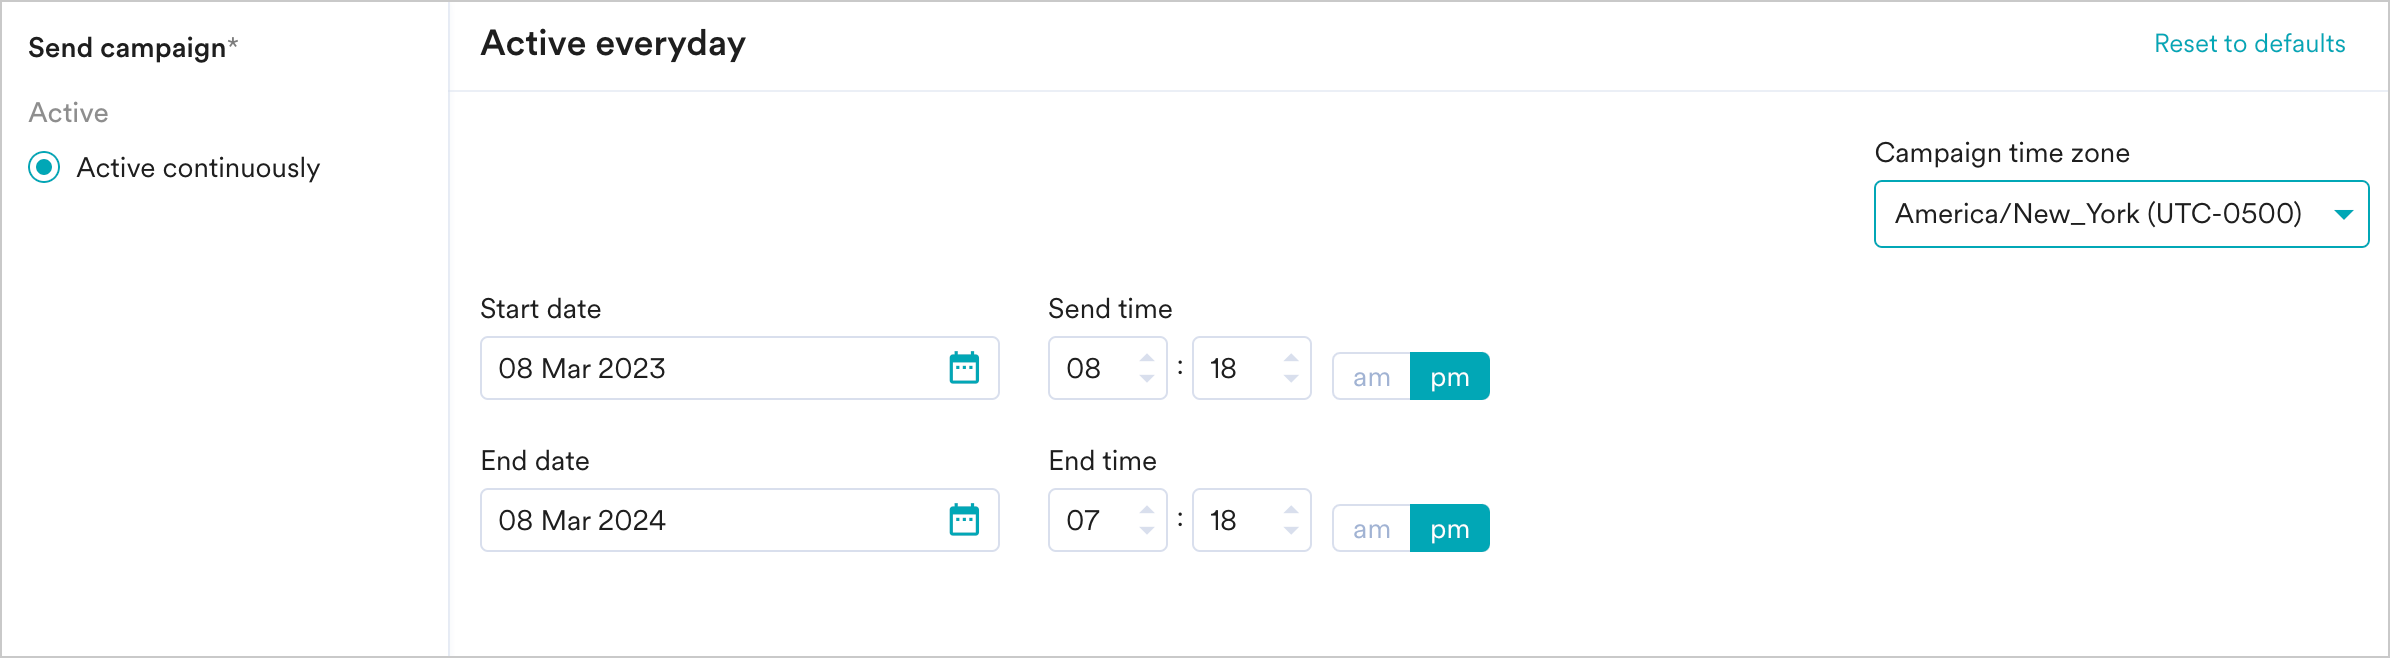The image size is (2390, 658).
Task: Set Send time to pm
Action: tap(1449, 377)
